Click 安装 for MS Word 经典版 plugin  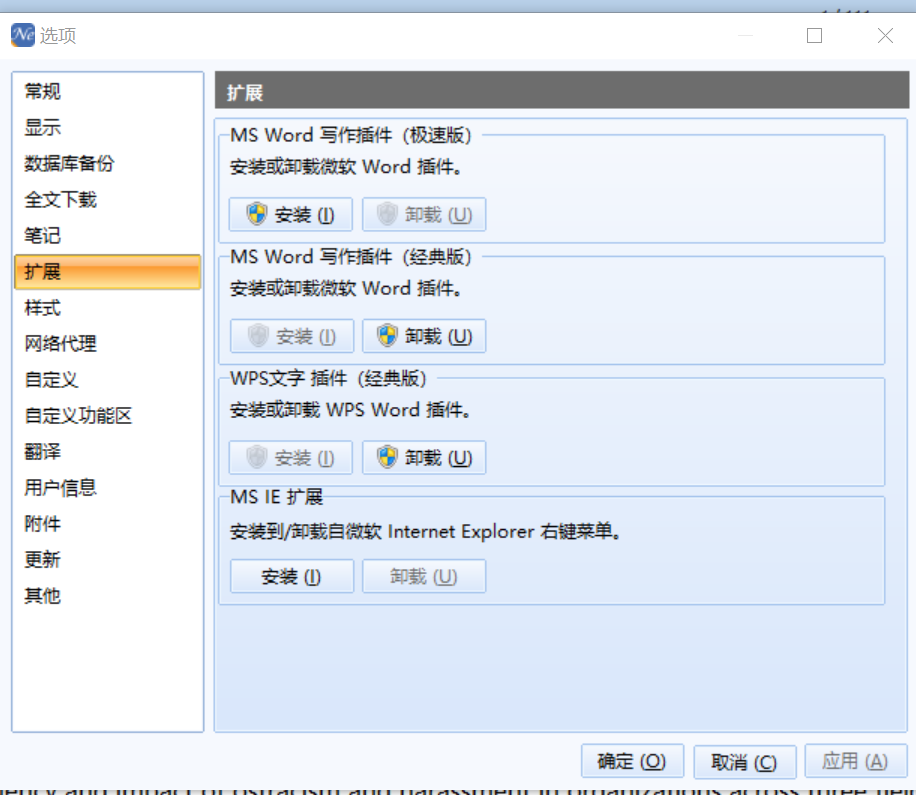click(x=292, y=336)
